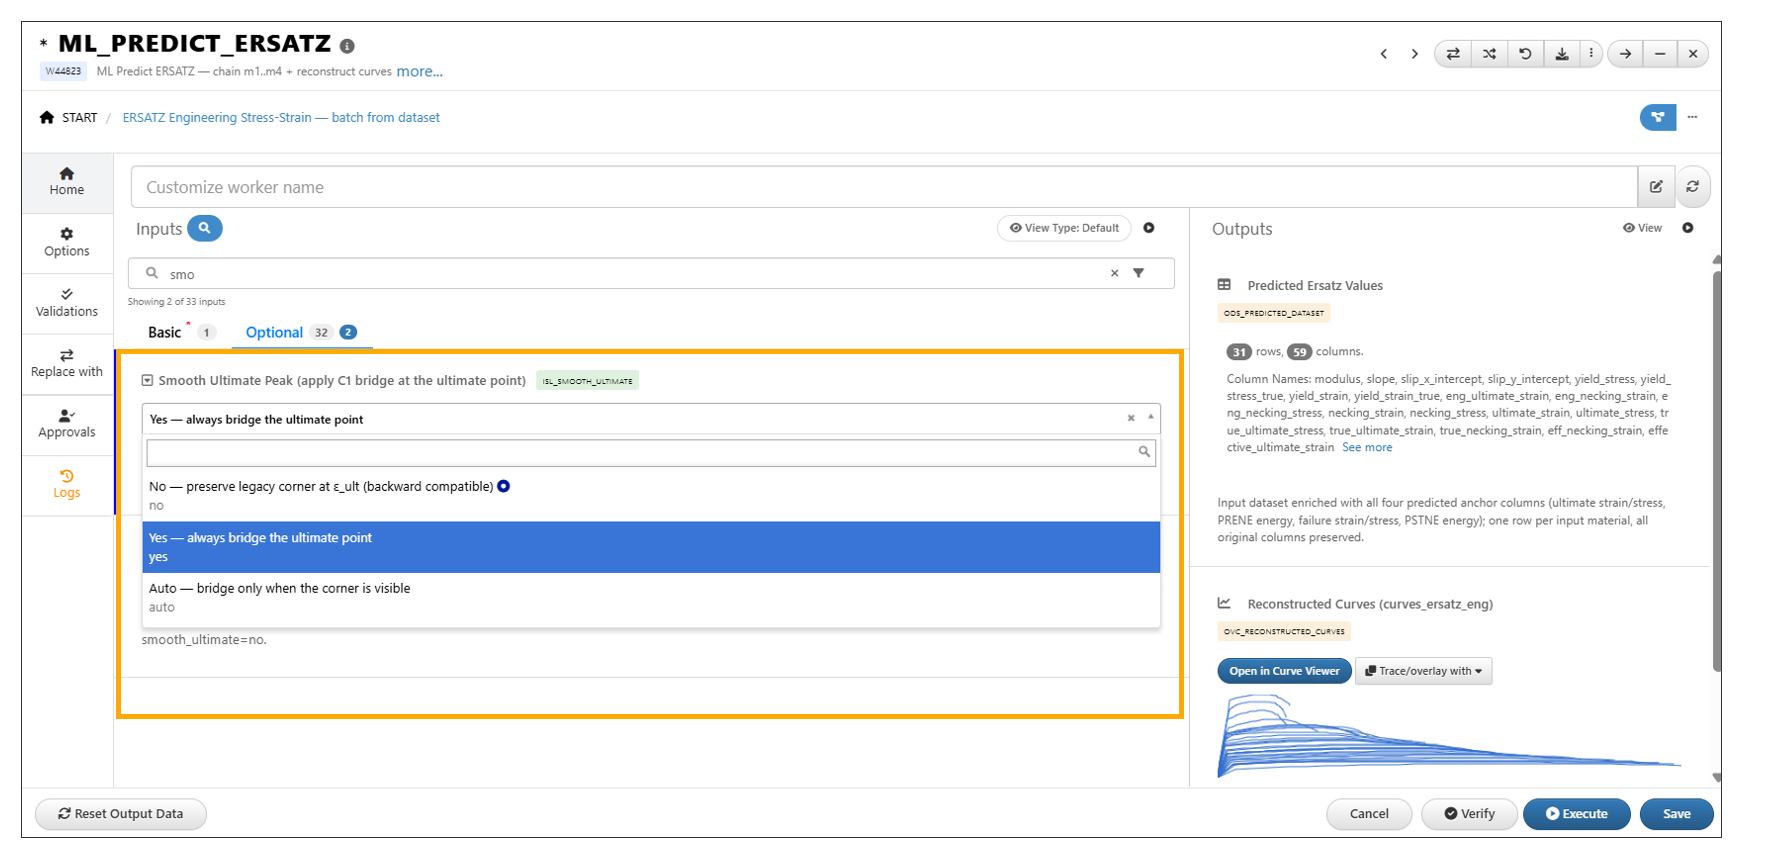Click the Execute button
Screen dimensions: 1792x862
pyautogui.click(x=1576, y=814)
